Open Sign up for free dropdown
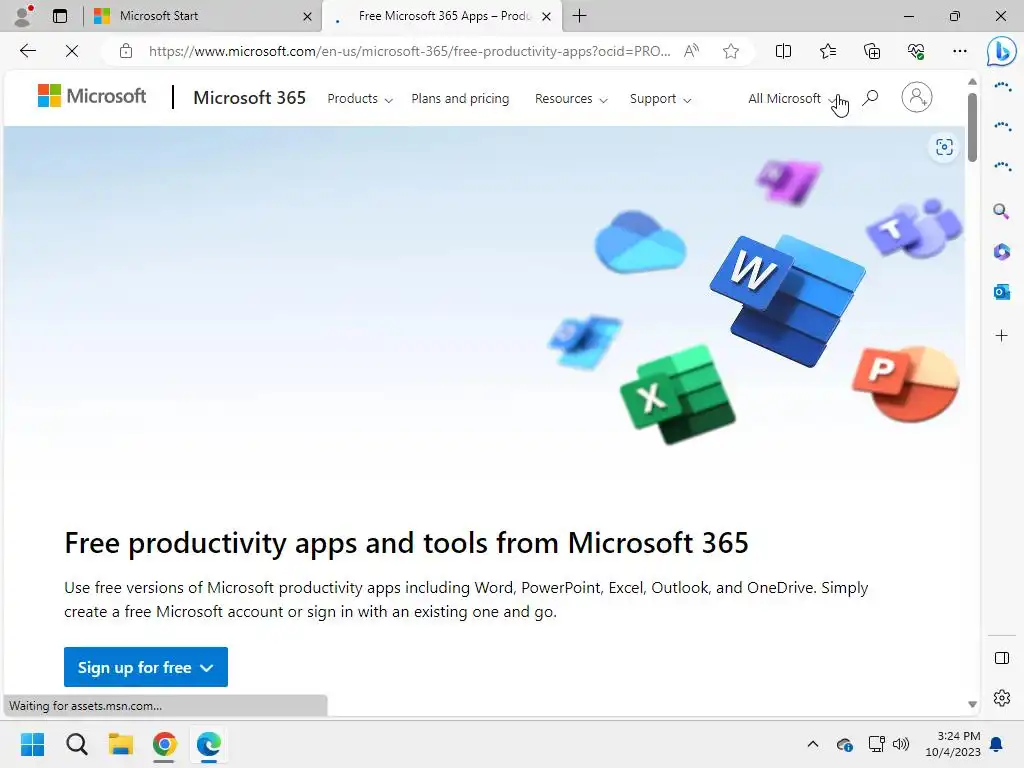The image size is (1024, 768). [x=146, y=667]
